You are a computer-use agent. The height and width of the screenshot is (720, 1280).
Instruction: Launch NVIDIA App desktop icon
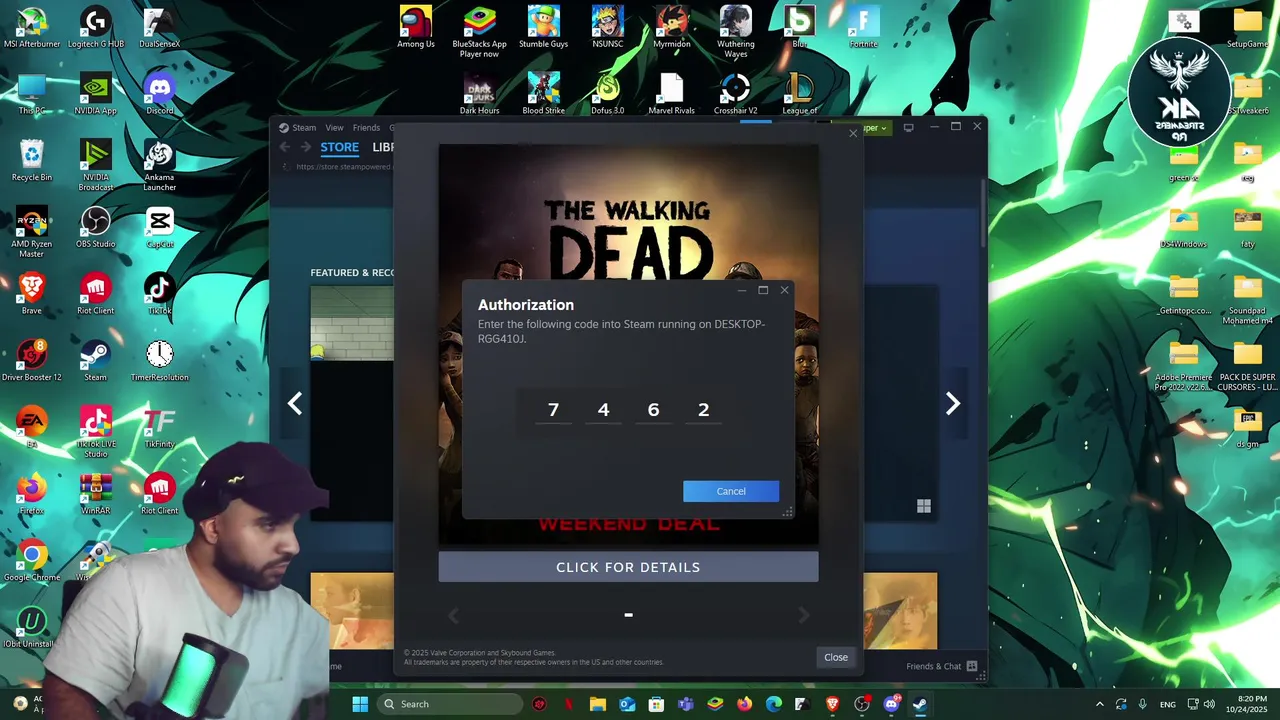95,95
